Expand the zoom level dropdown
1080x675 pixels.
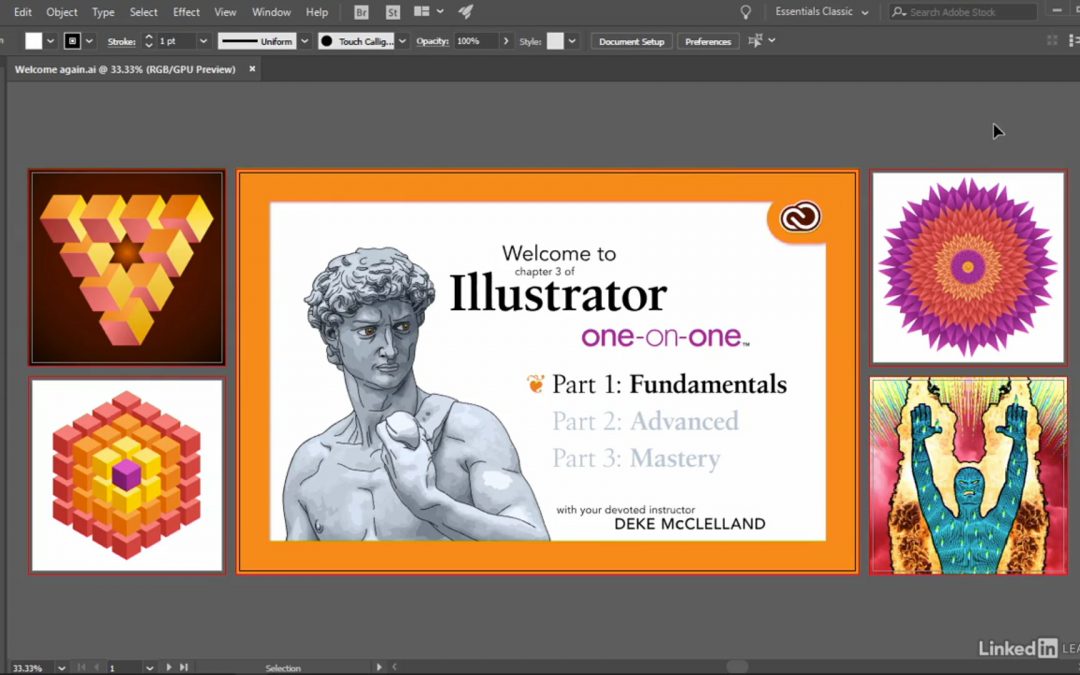(61, 667)
